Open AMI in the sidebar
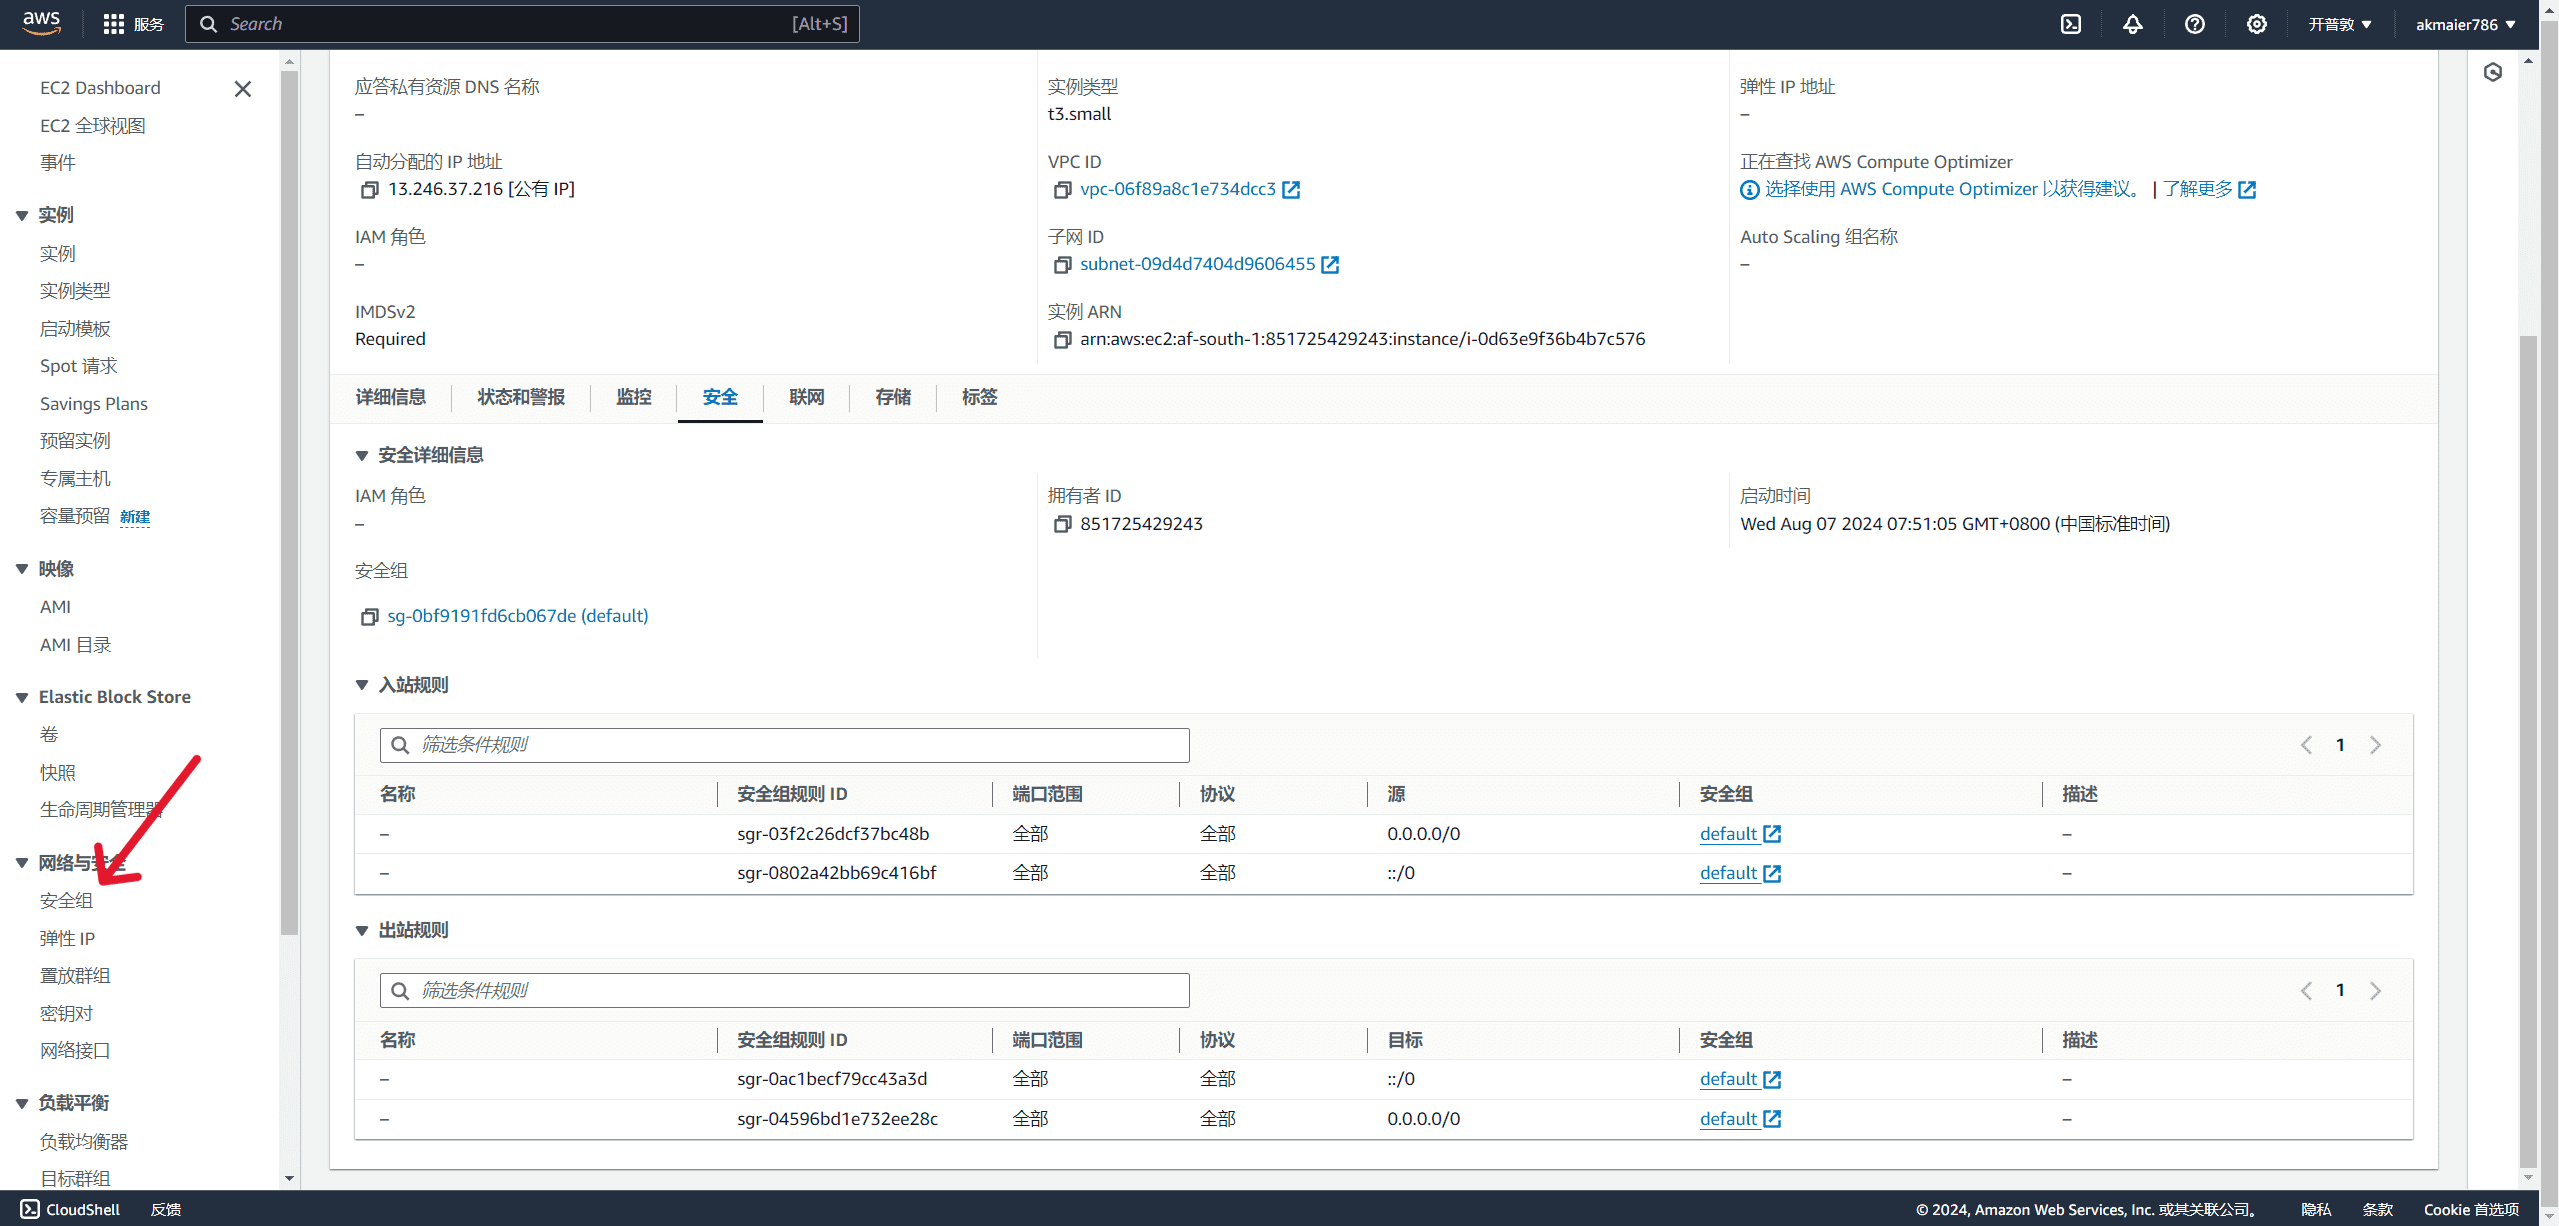 (55, 607)
